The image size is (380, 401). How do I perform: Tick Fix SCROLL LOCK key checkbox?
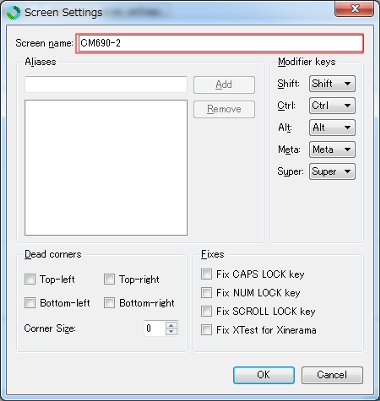(206, 311)
